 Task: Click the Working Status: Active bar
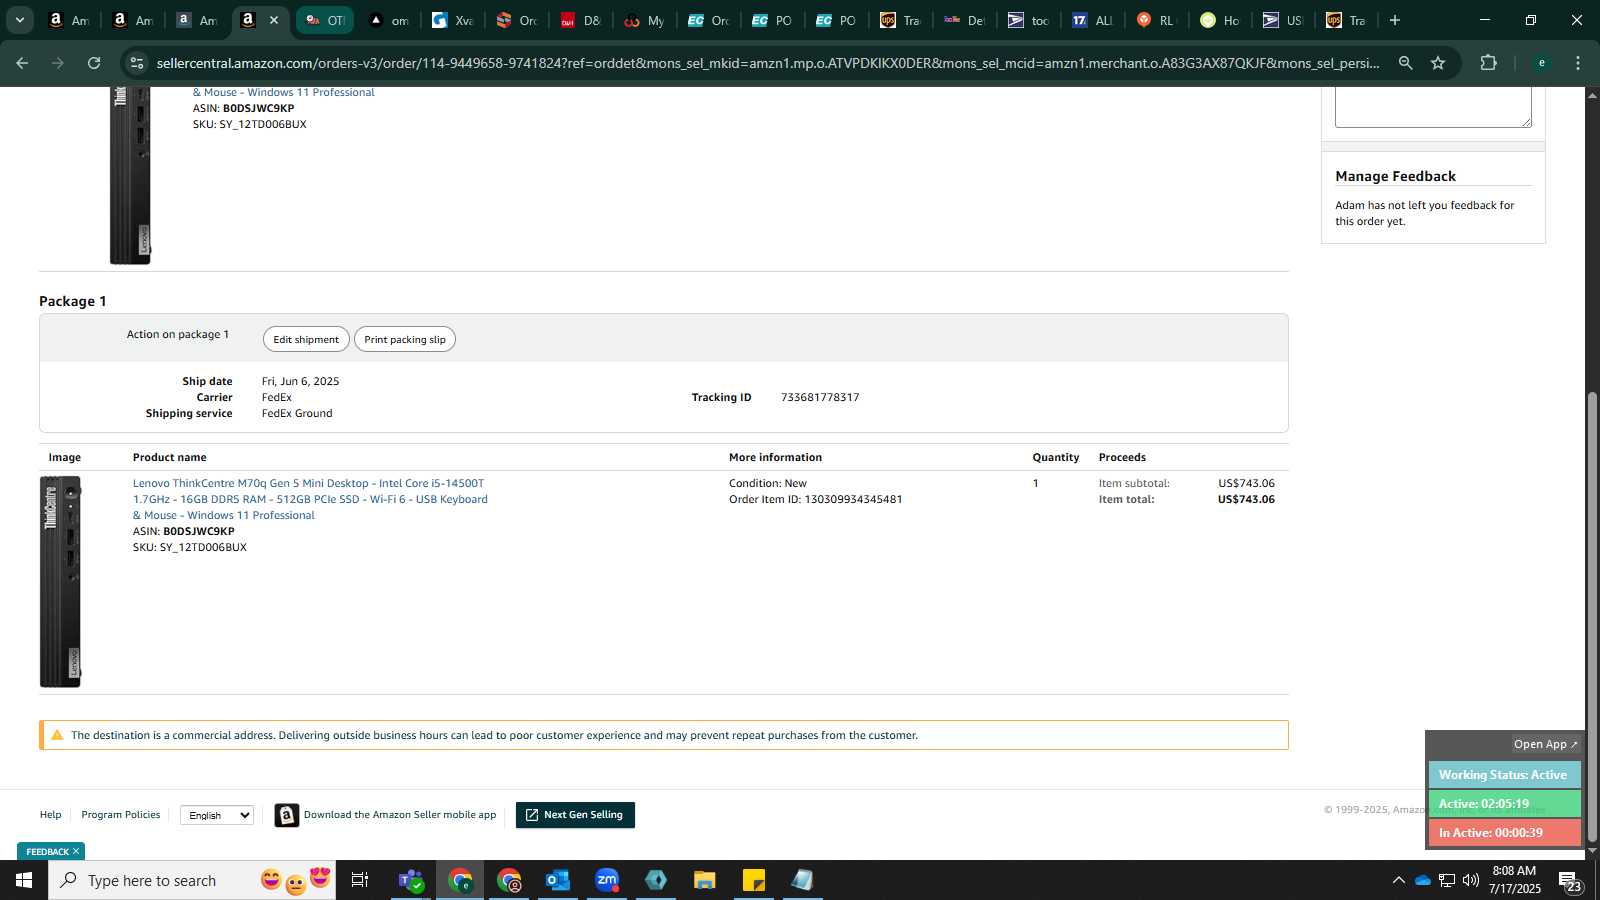(x=1504, y=775)
